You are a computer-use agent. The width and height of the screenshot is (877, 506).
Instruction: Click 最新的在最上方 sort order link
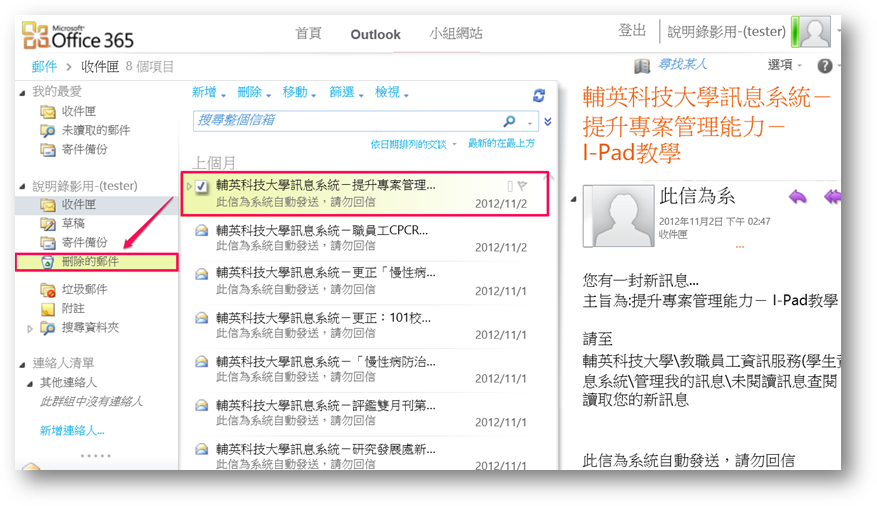(x=501, y=144)
